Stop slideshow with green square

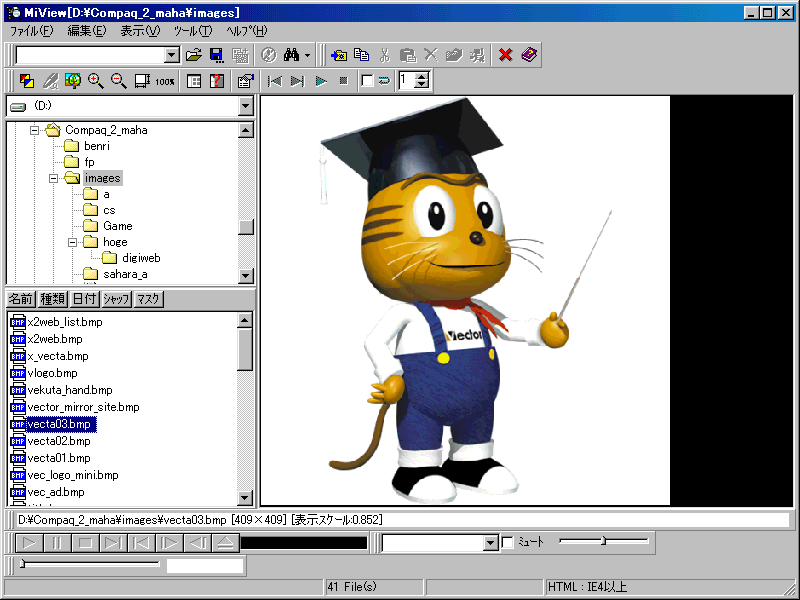pos(343,81)
